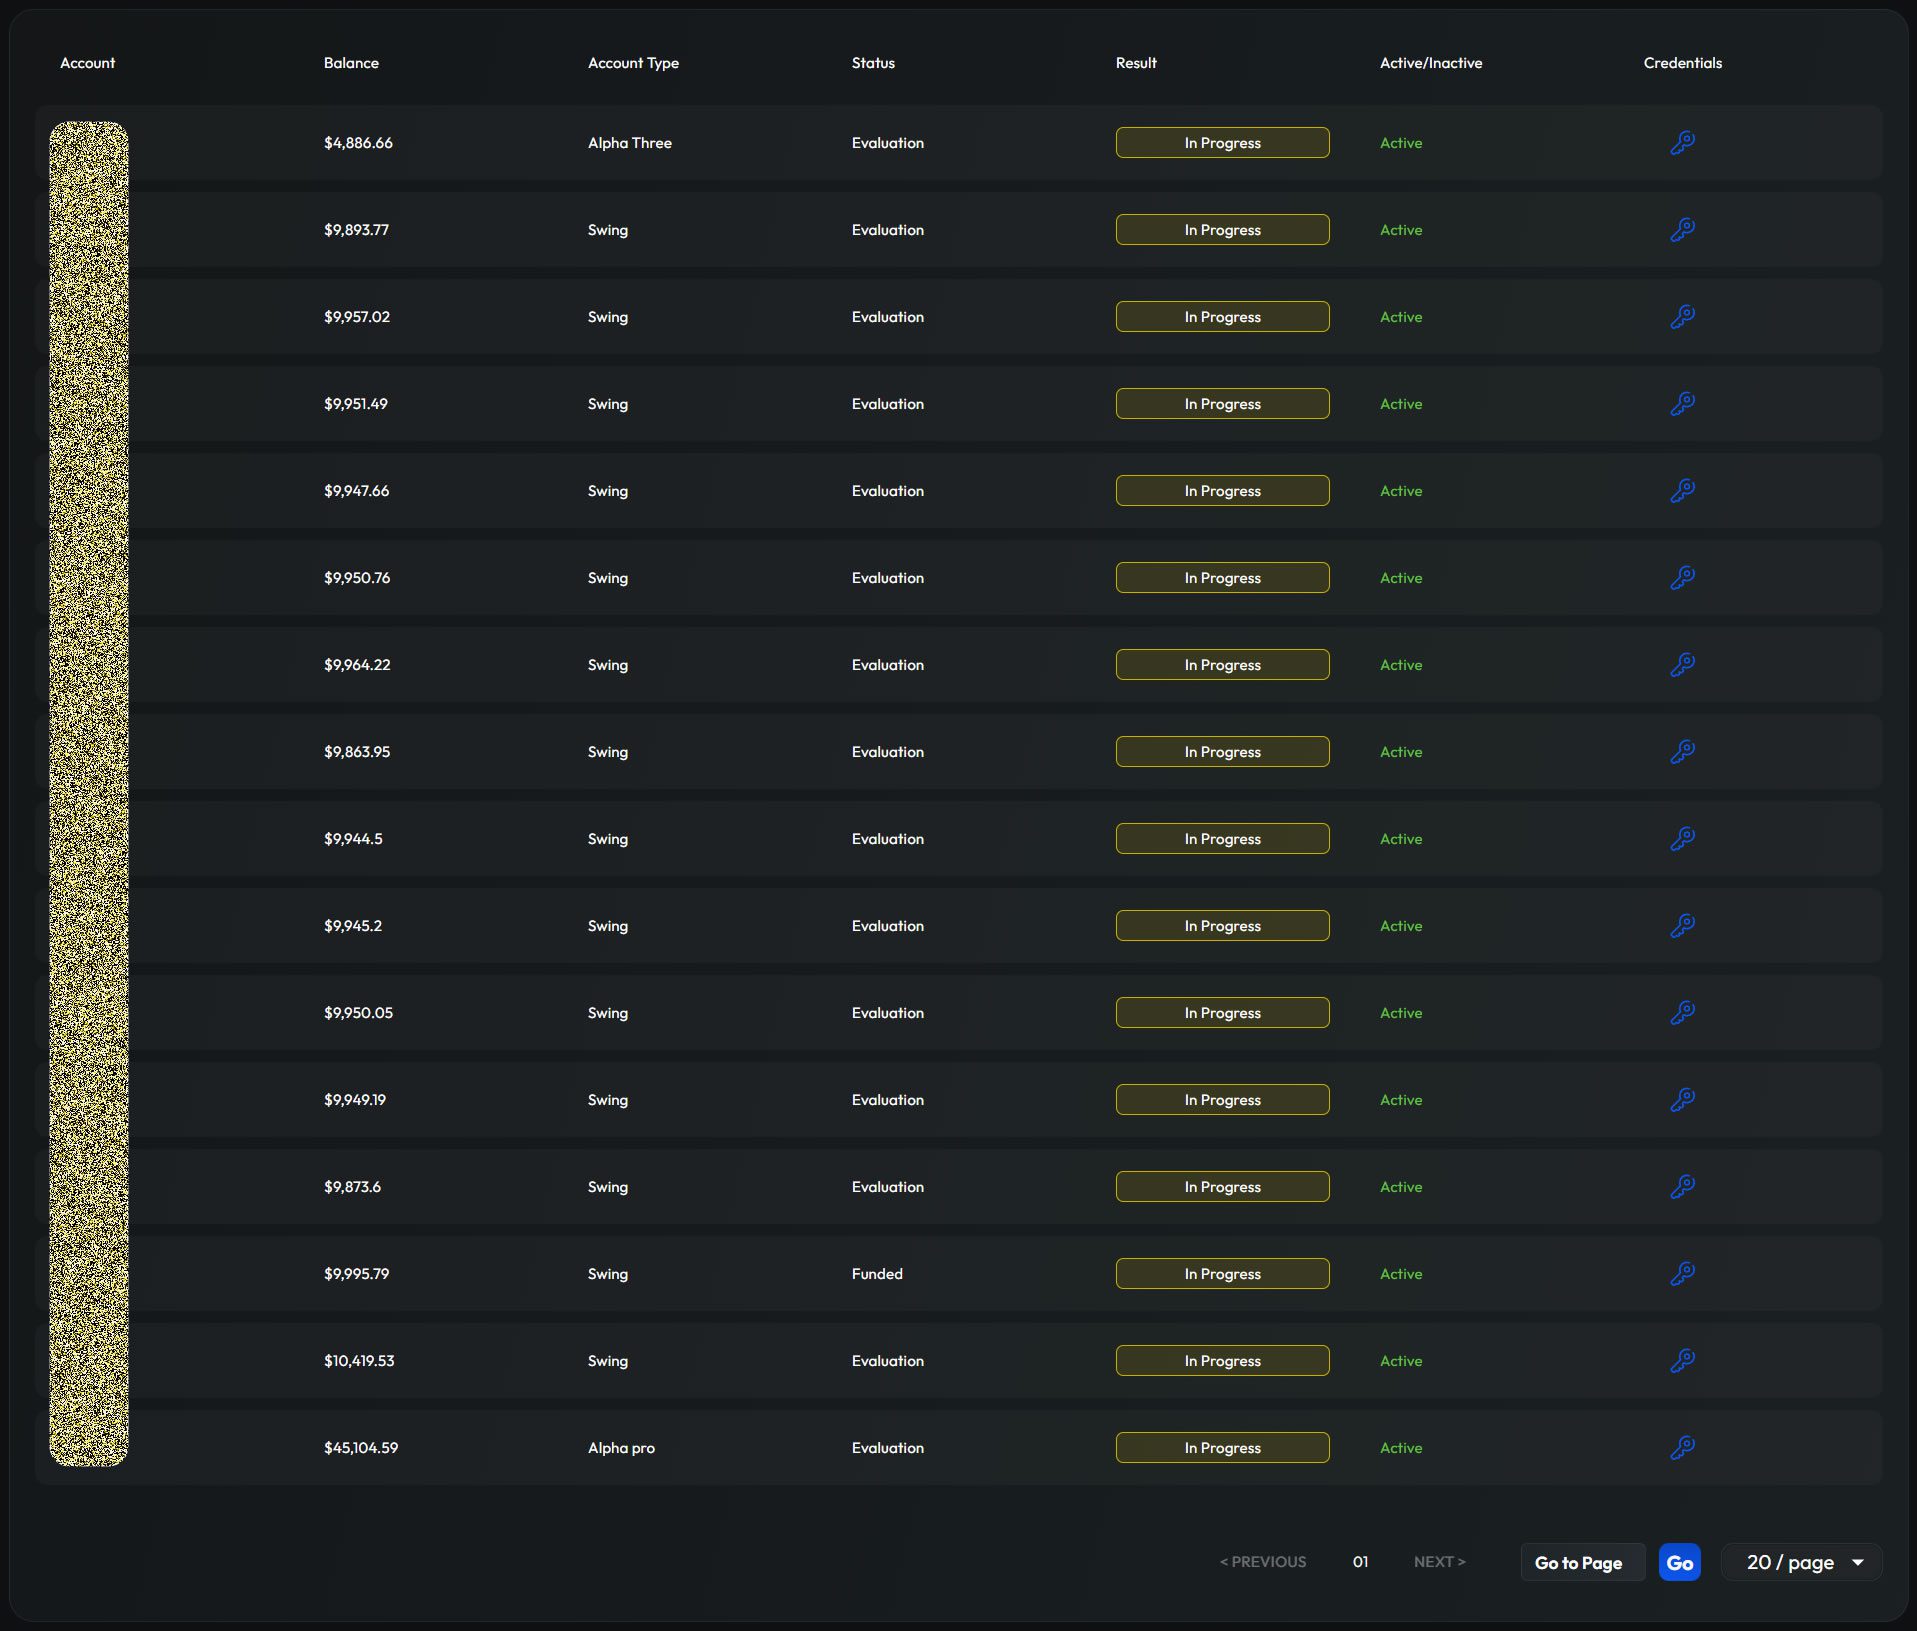Image resolution: width=1917 pixels, height=1631 pixels.
Task: Click credentials key in the $9,964.22 row
Action: [x=1682, y=665]
